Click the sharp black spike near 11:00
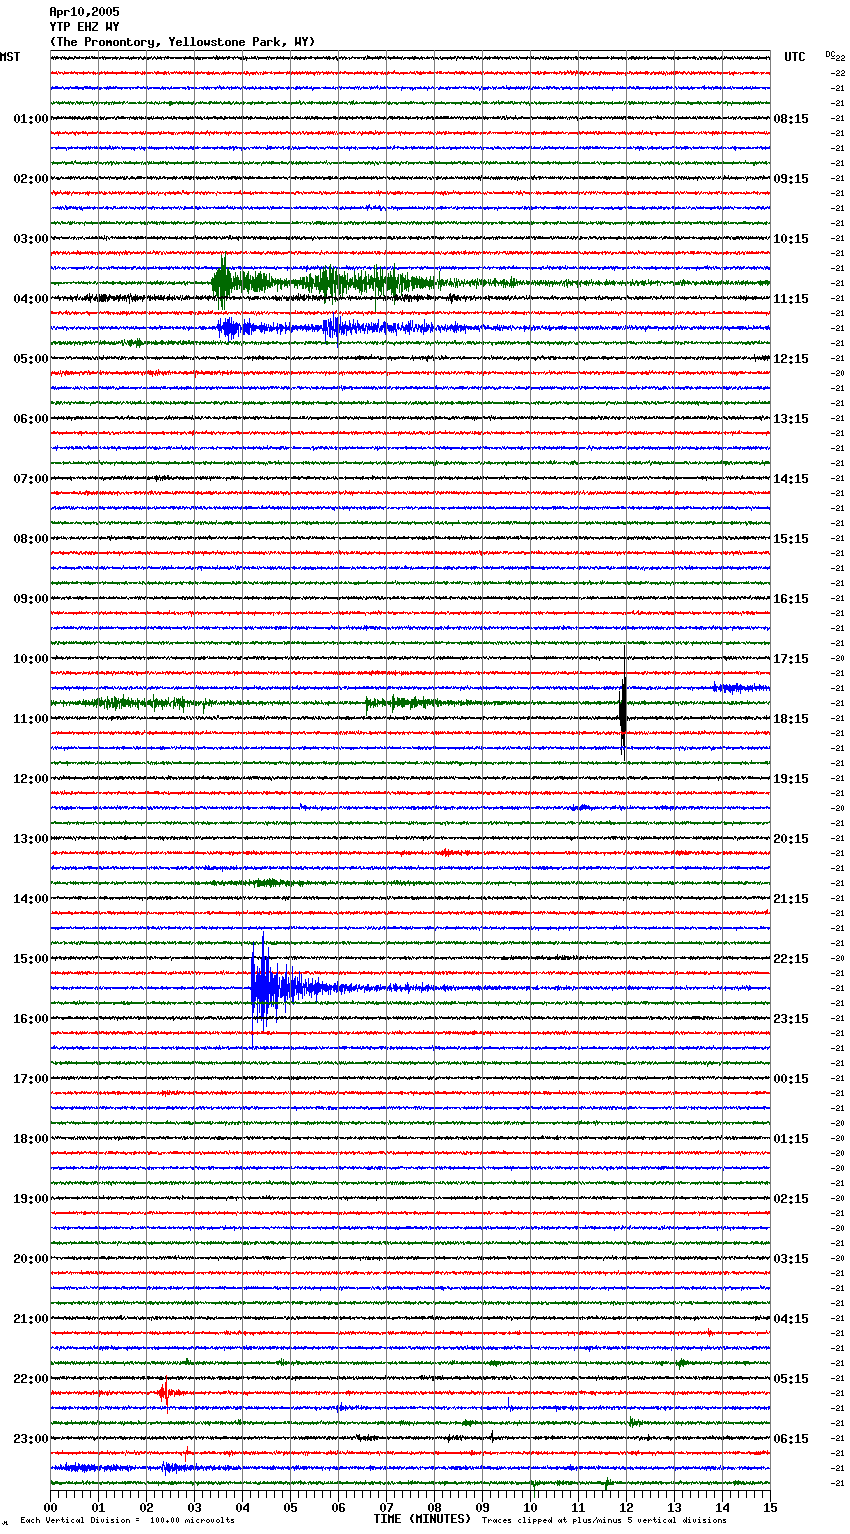 623,705
